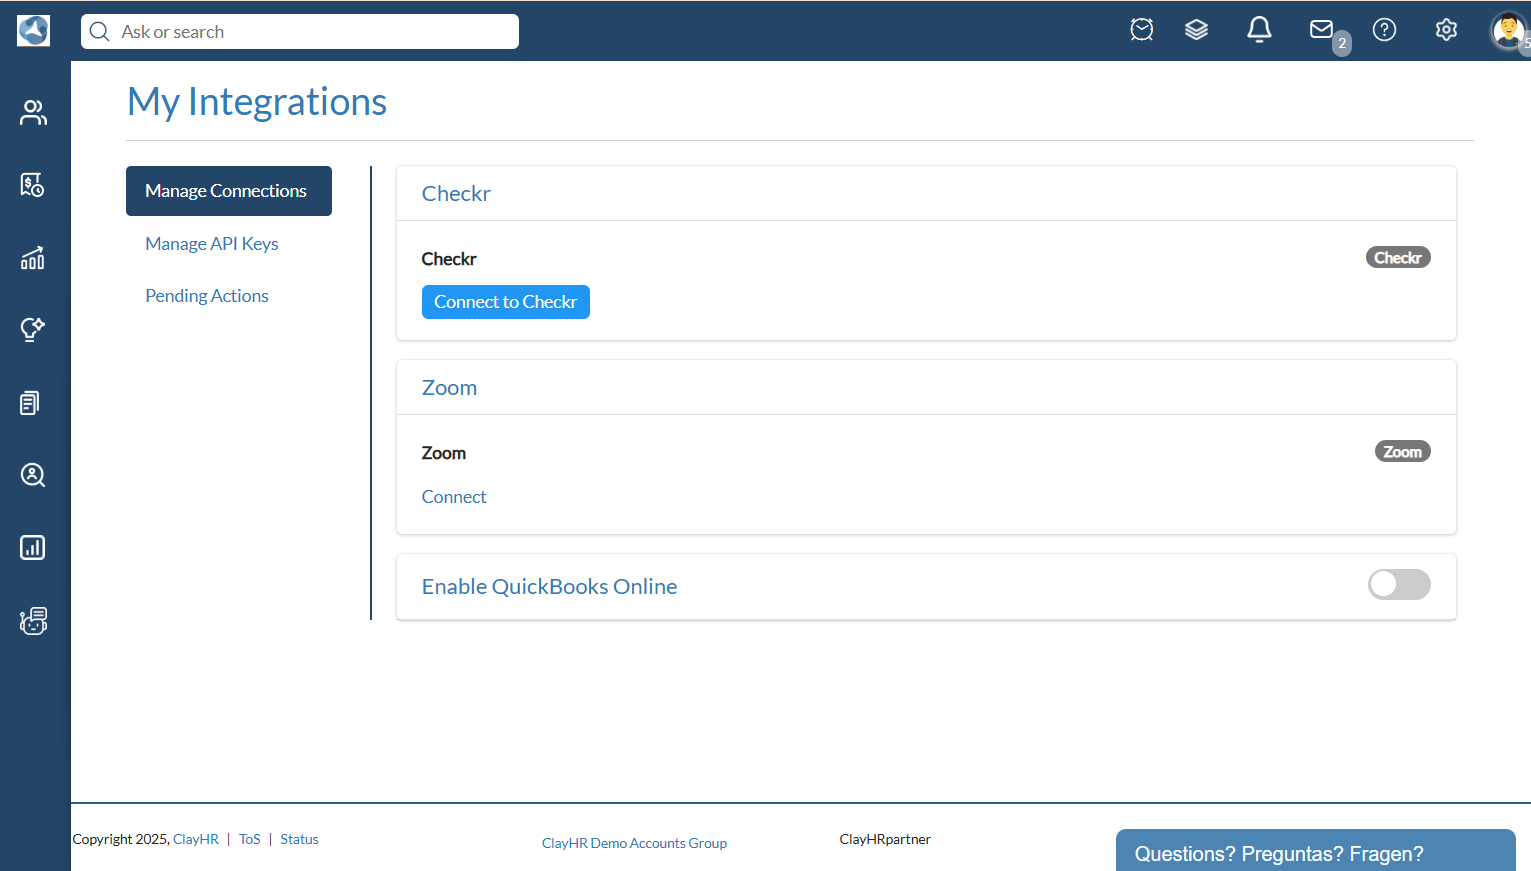Focus the Ask or search field

tap(300, 32)
